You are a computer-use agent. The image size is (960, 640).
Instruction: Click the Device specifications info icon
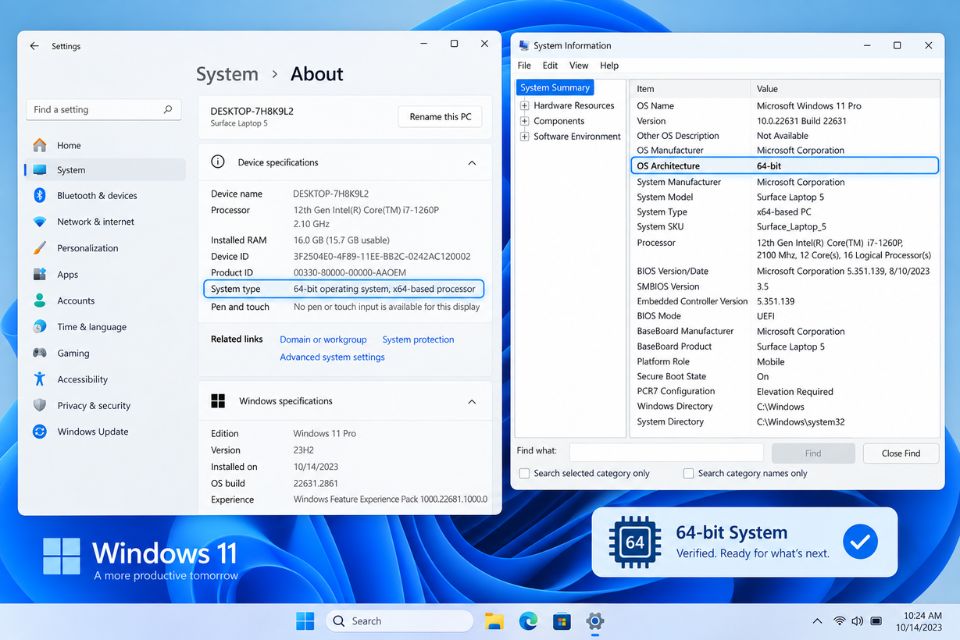point(217,162)
